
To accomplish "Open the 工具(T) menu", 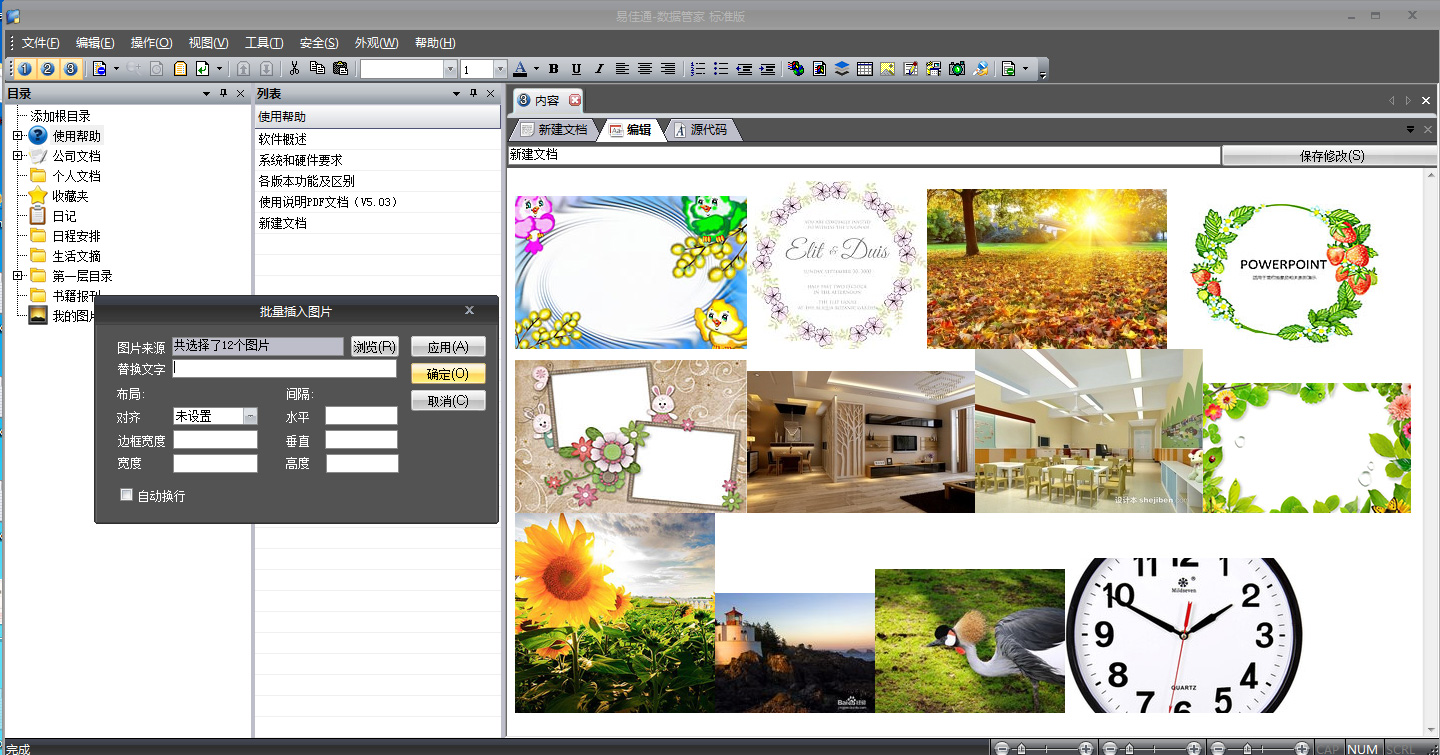I will pyautogui.click(x=264, y=43).
